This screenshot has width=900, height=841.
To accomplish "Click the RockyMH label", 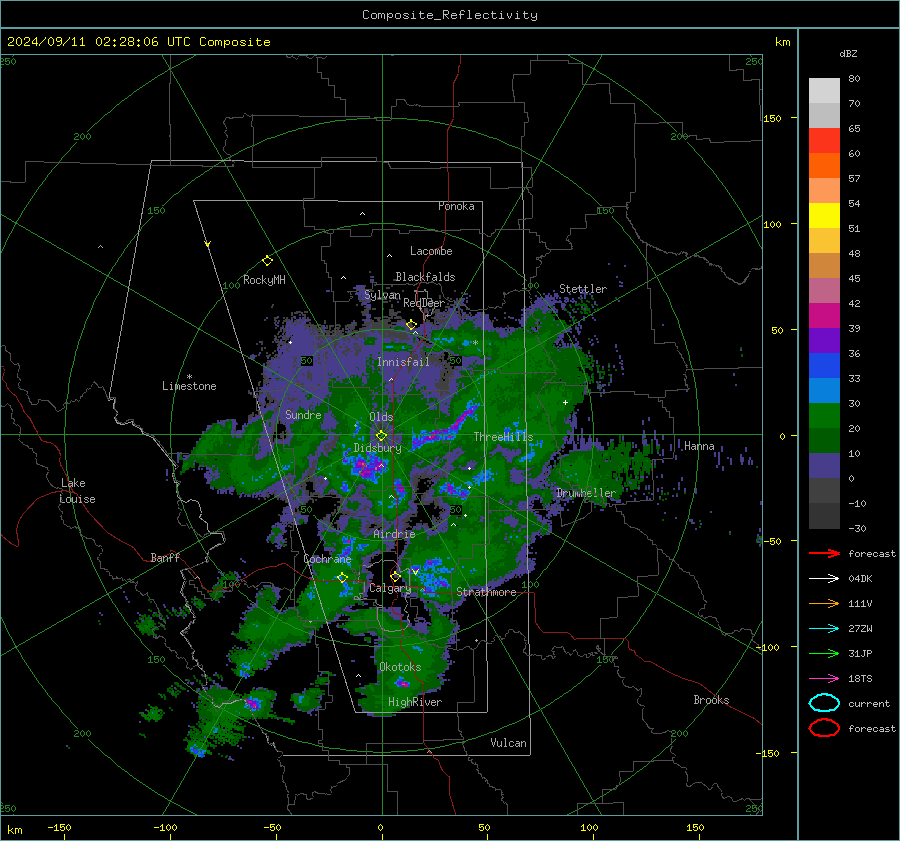I will [264, 280].
